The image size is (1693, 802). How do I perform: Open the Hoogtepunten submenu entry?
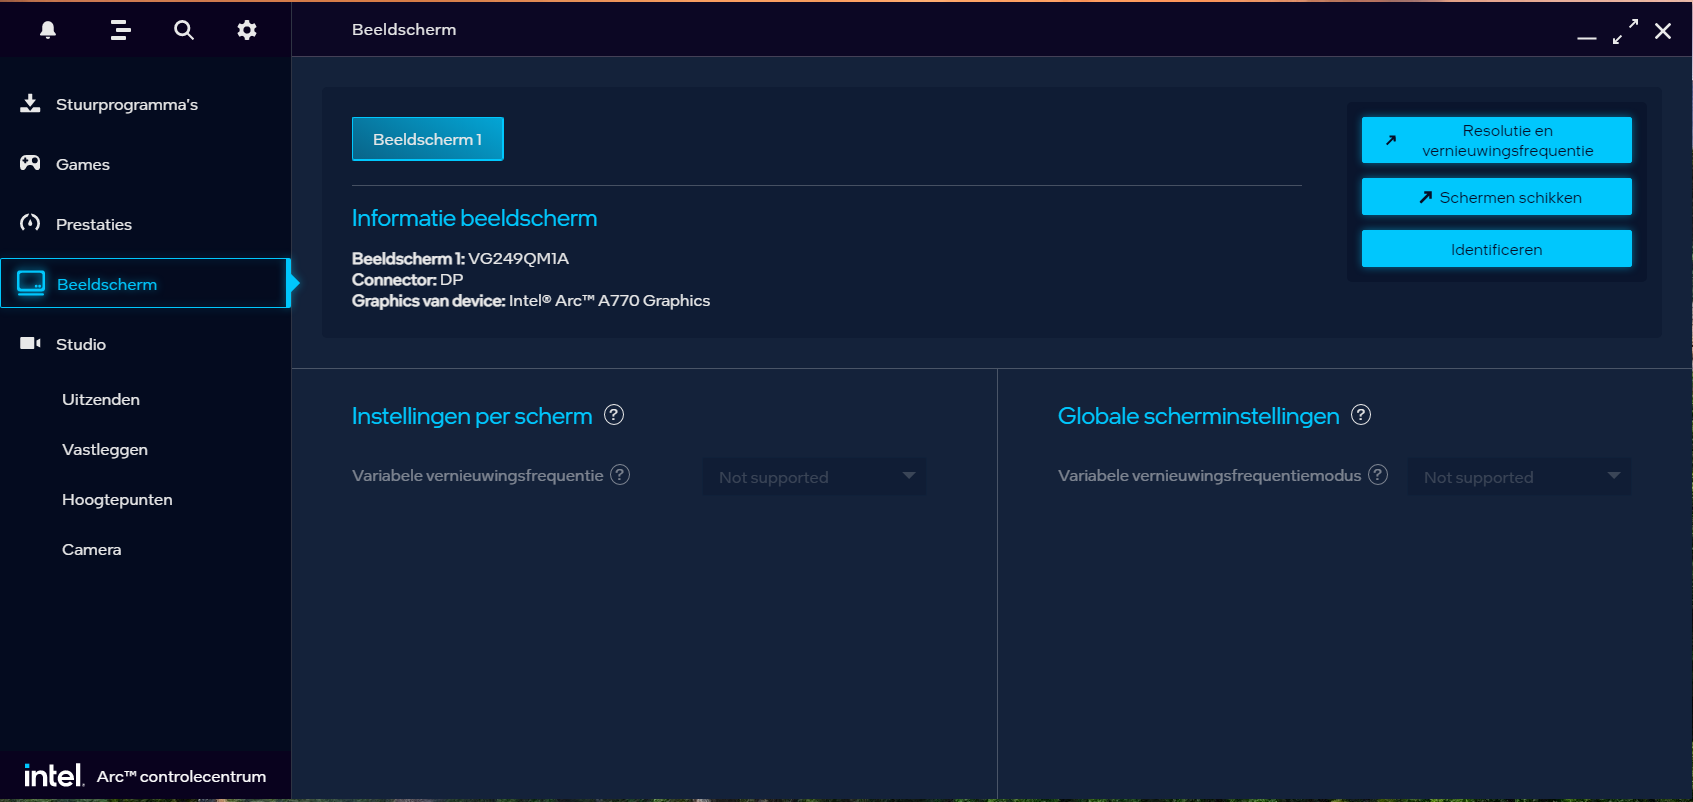(117, 500)
